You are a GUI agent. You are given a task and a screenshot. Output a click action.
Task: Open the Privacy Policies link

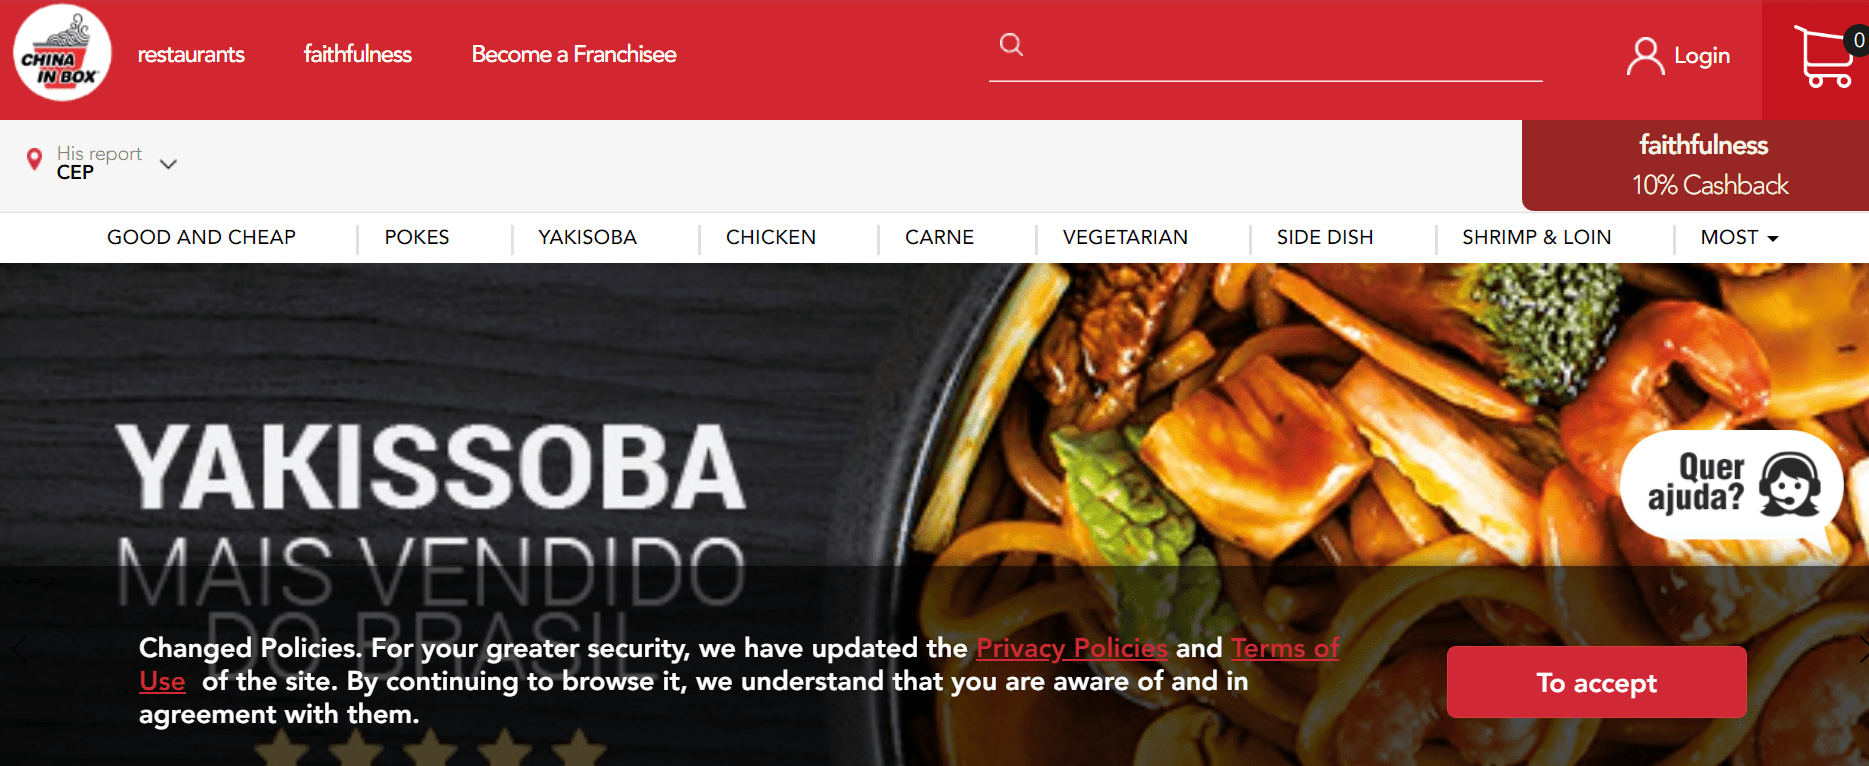coord(1071,648)
